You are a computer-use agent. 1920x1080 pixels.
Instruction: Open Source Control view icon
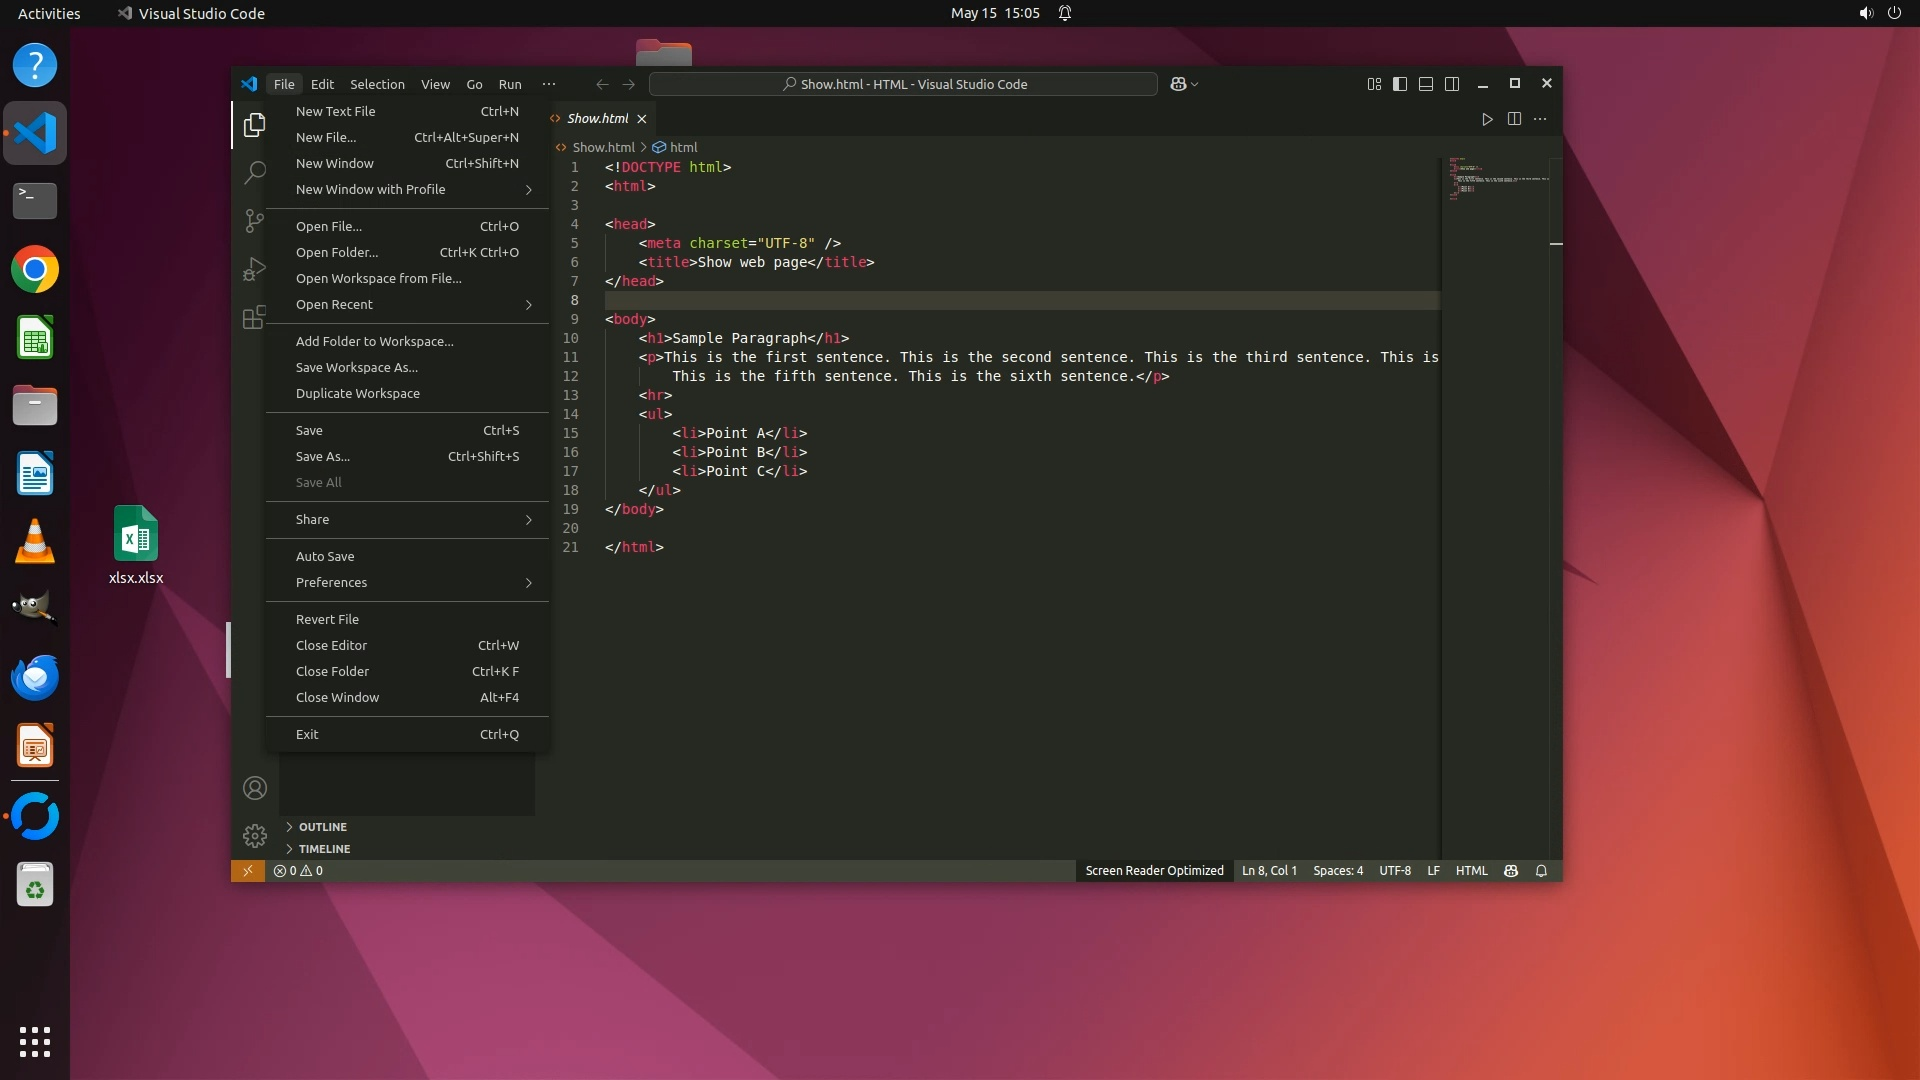point(254,220)
